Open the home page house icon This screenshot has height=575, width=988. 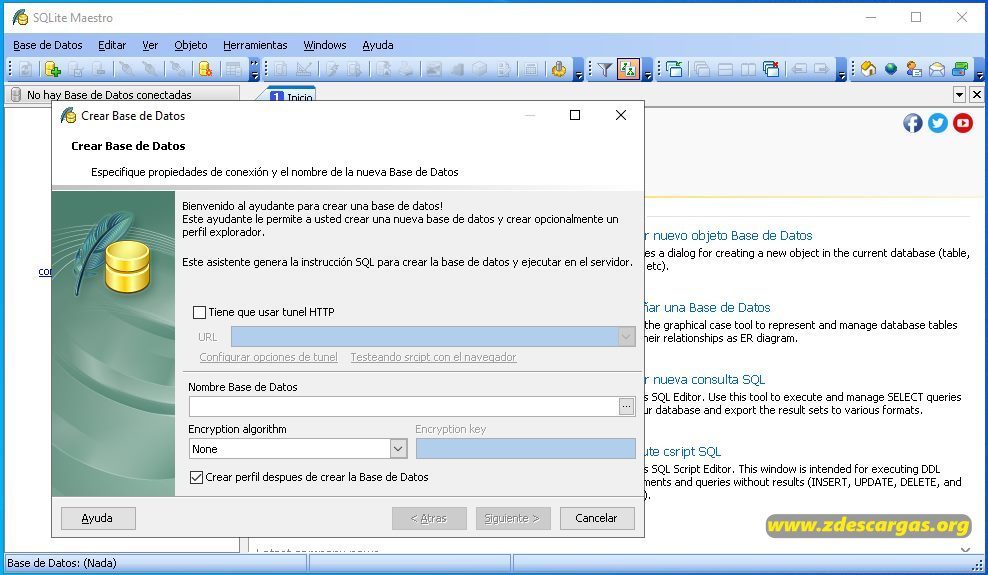[868, 69]
